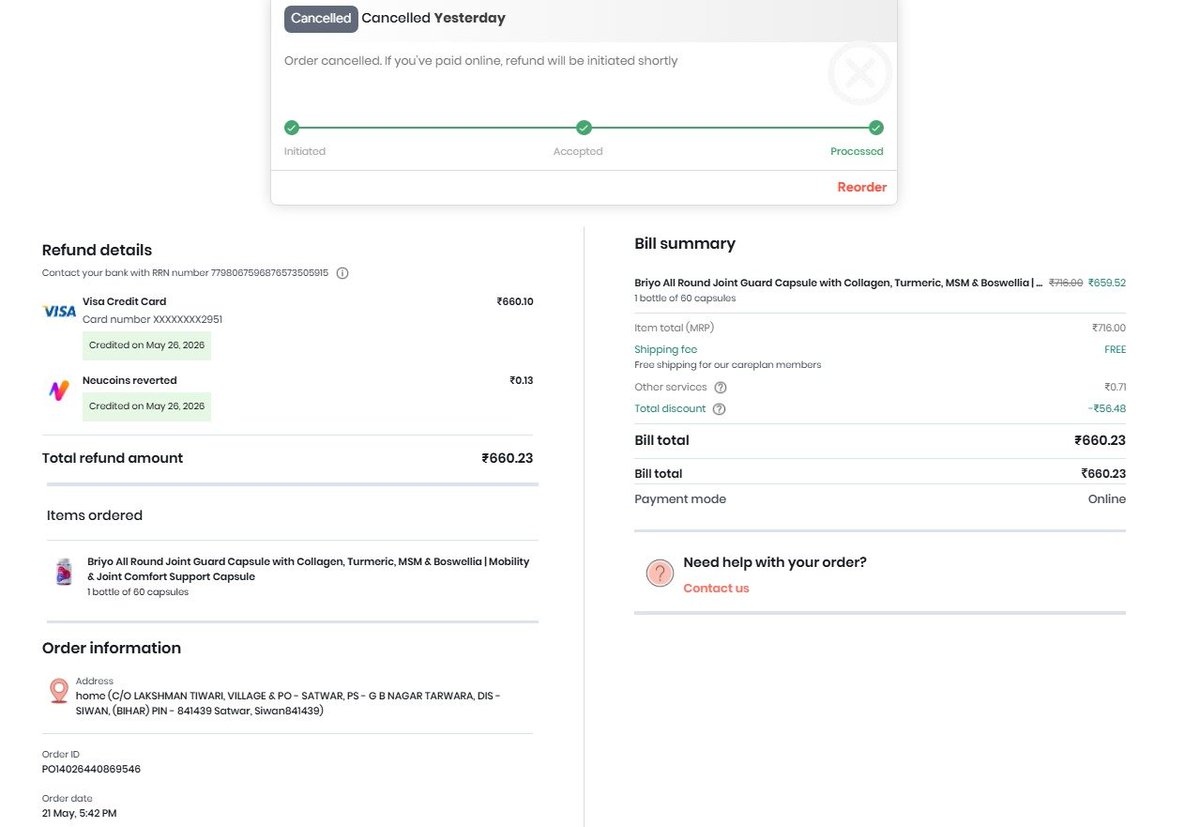Open the Total discount help icon
The height and width of the screenshot is (827, 1200).
click(719, 409)
